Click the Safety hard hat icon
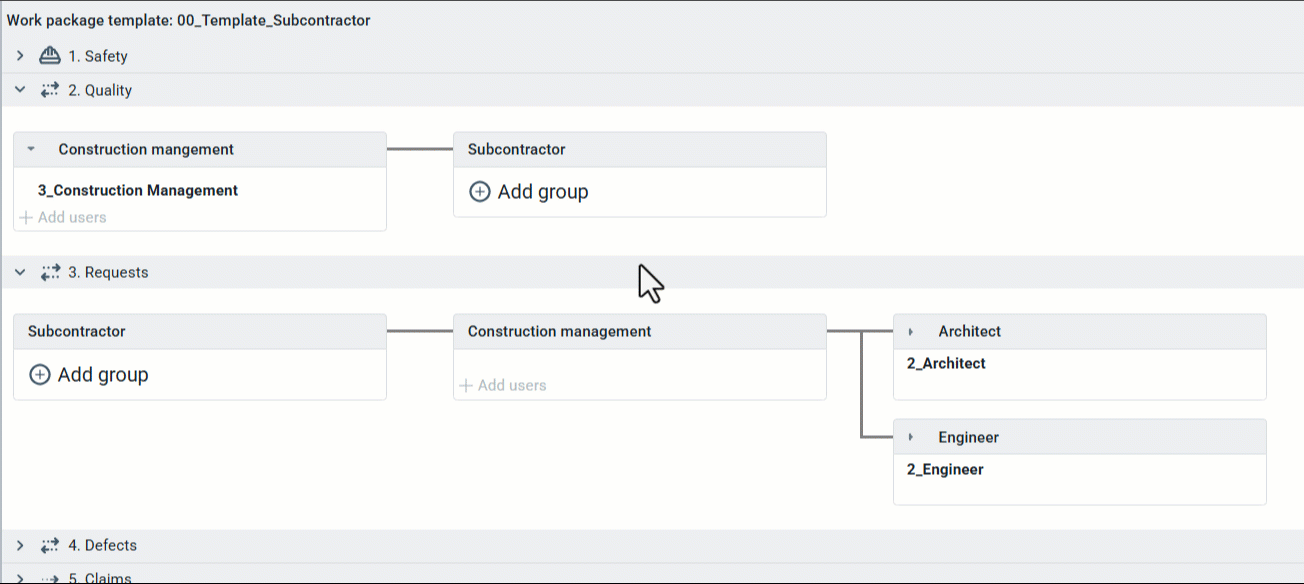 coord(50,56)
